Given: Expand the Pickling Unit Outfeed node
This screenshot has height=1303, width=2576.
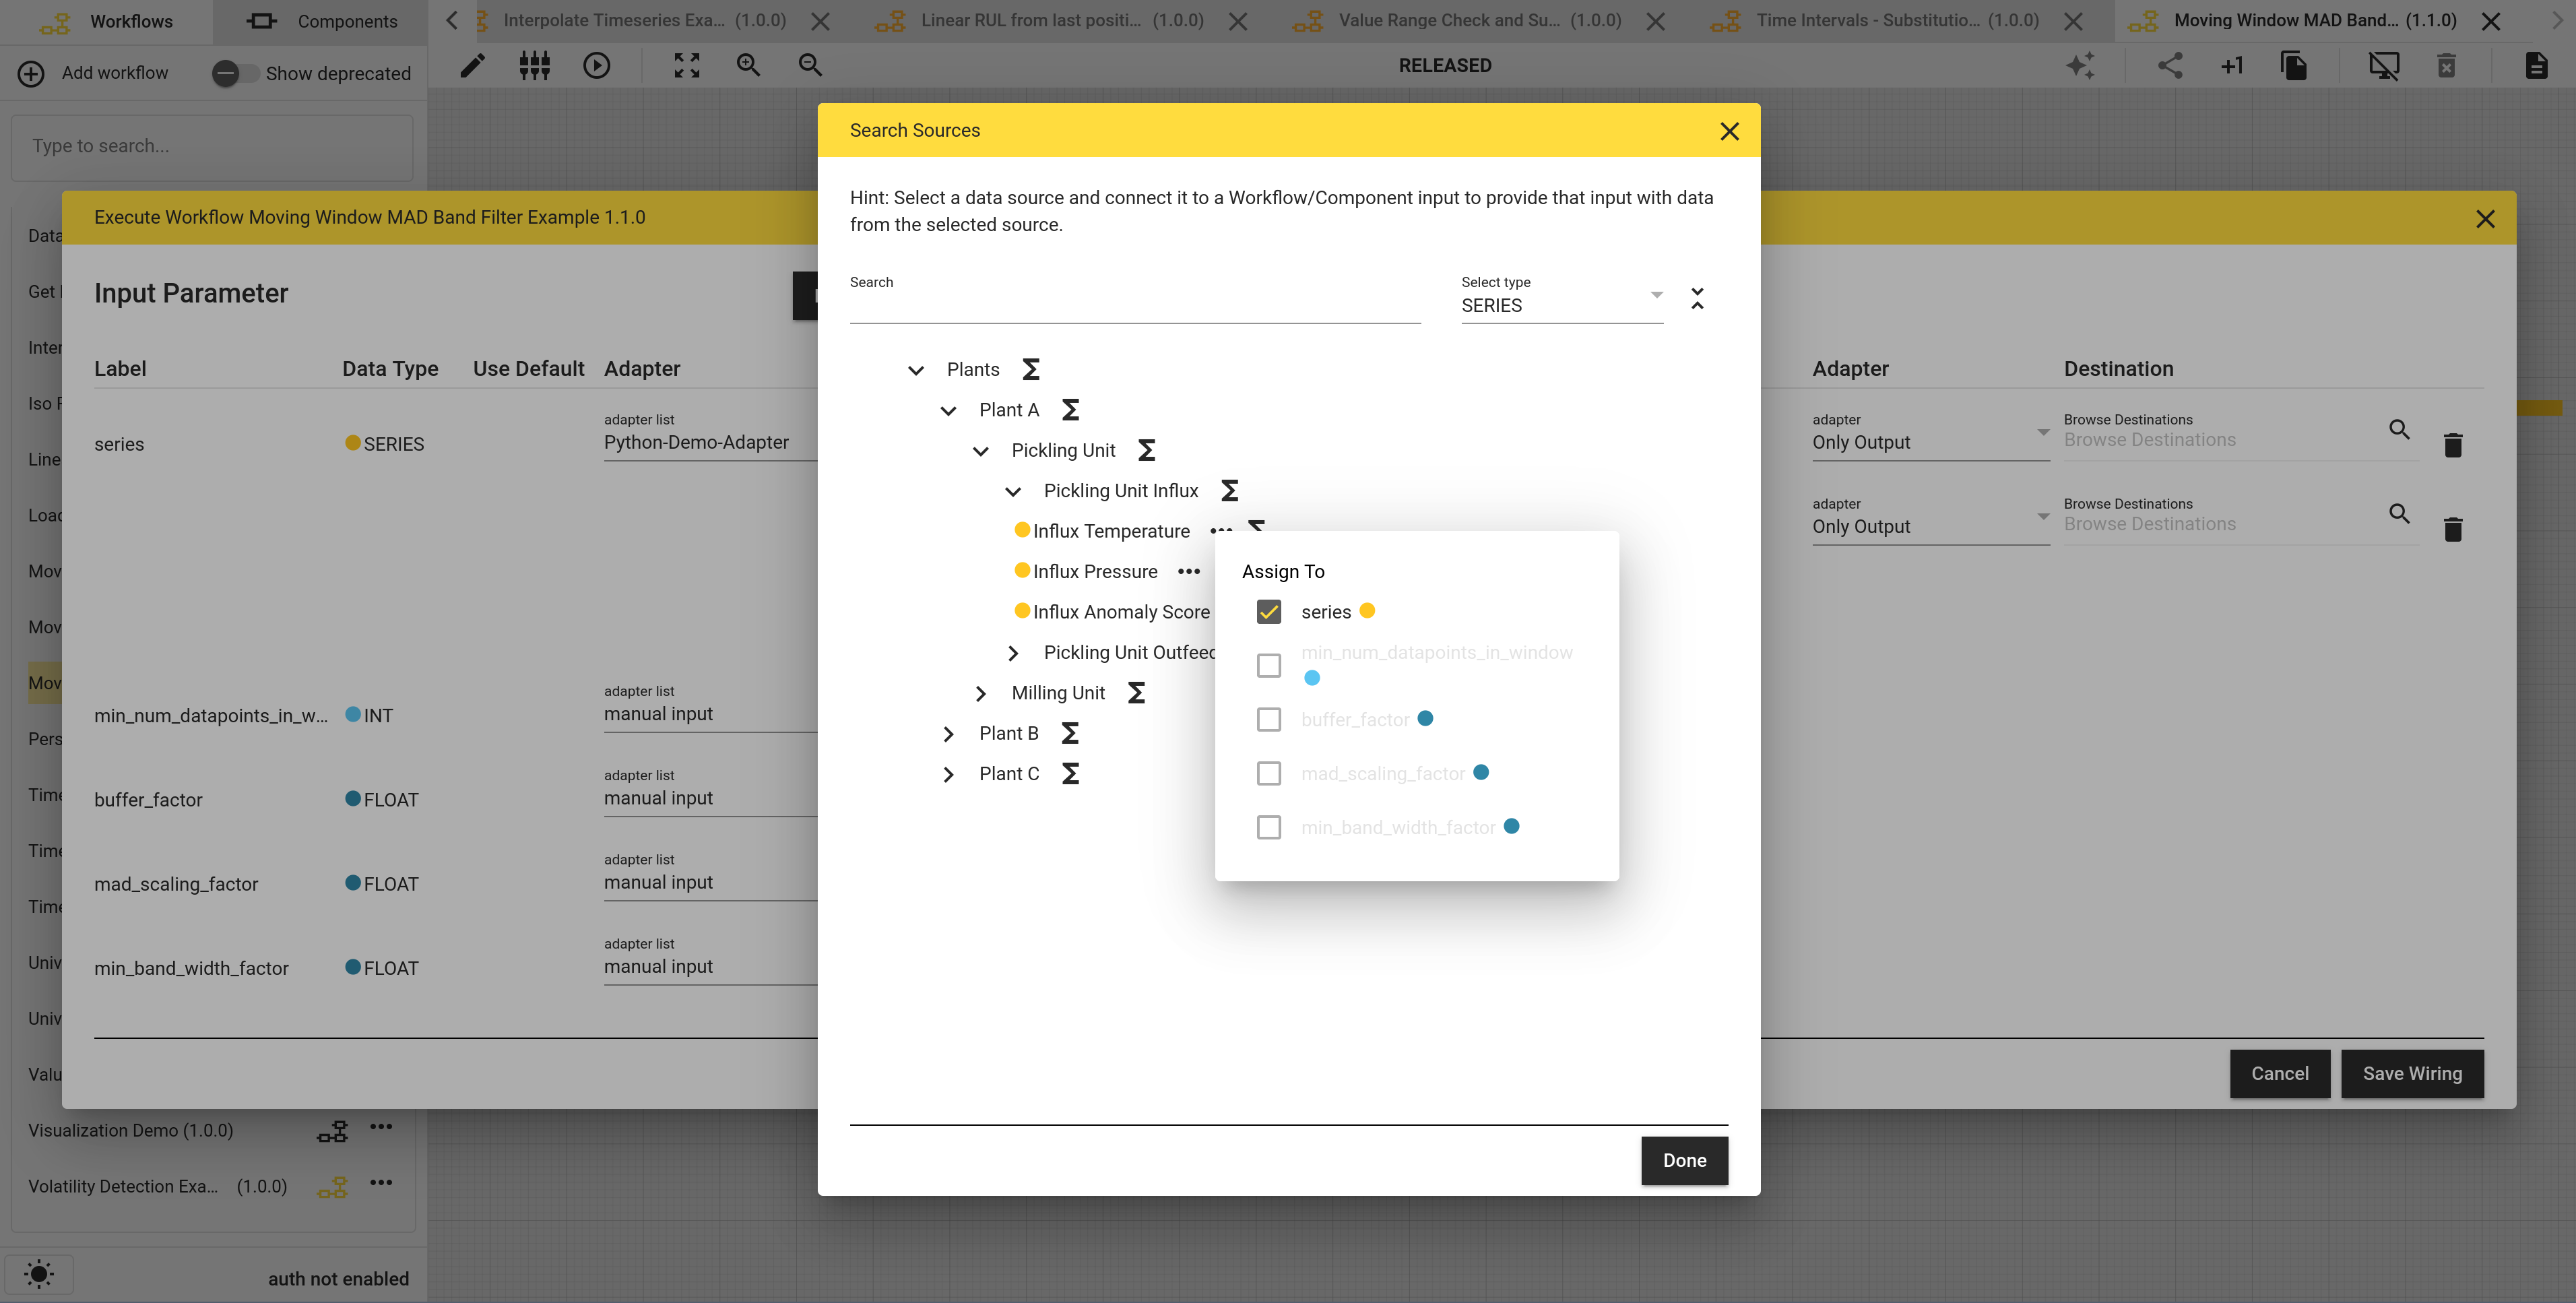Looking at the screenshot, I should pyautogui.click(x=1013, y=654).
